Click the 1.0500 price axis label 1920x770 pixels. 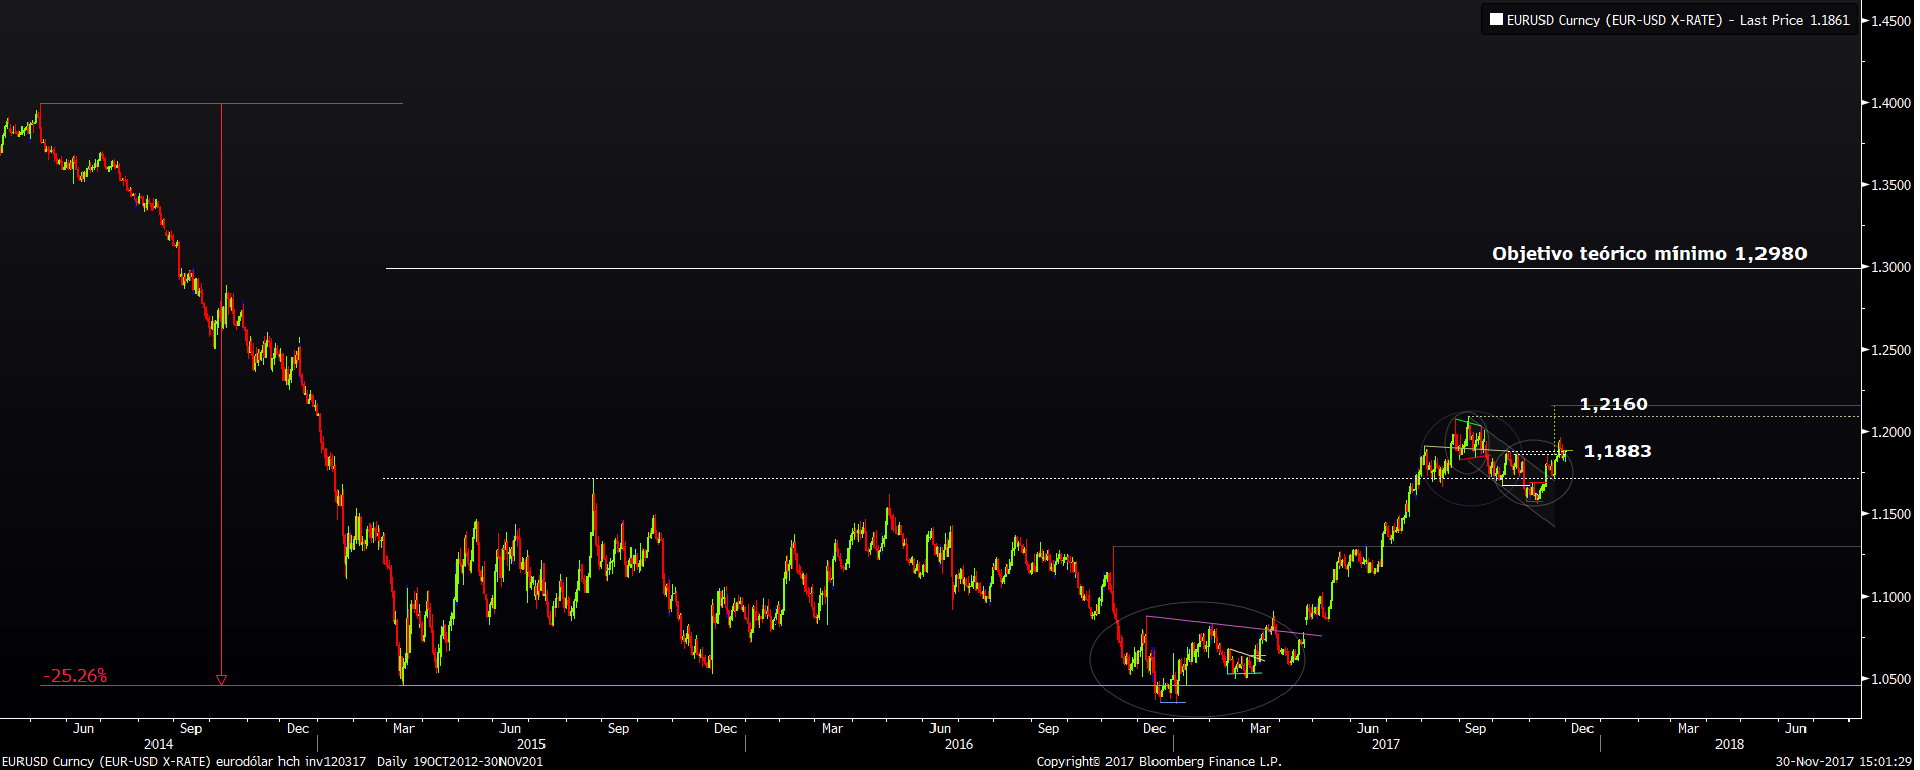(1890, 679)
